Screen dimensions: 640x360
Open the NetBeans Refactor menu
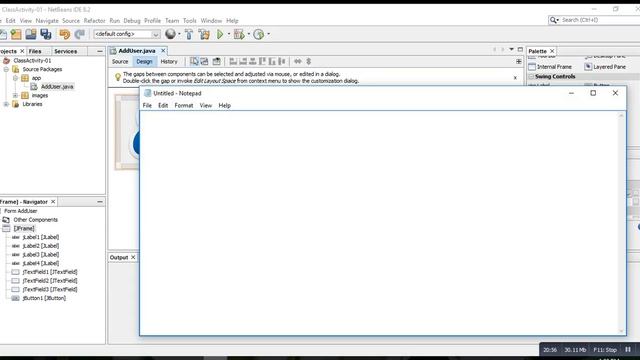point(94,21)
